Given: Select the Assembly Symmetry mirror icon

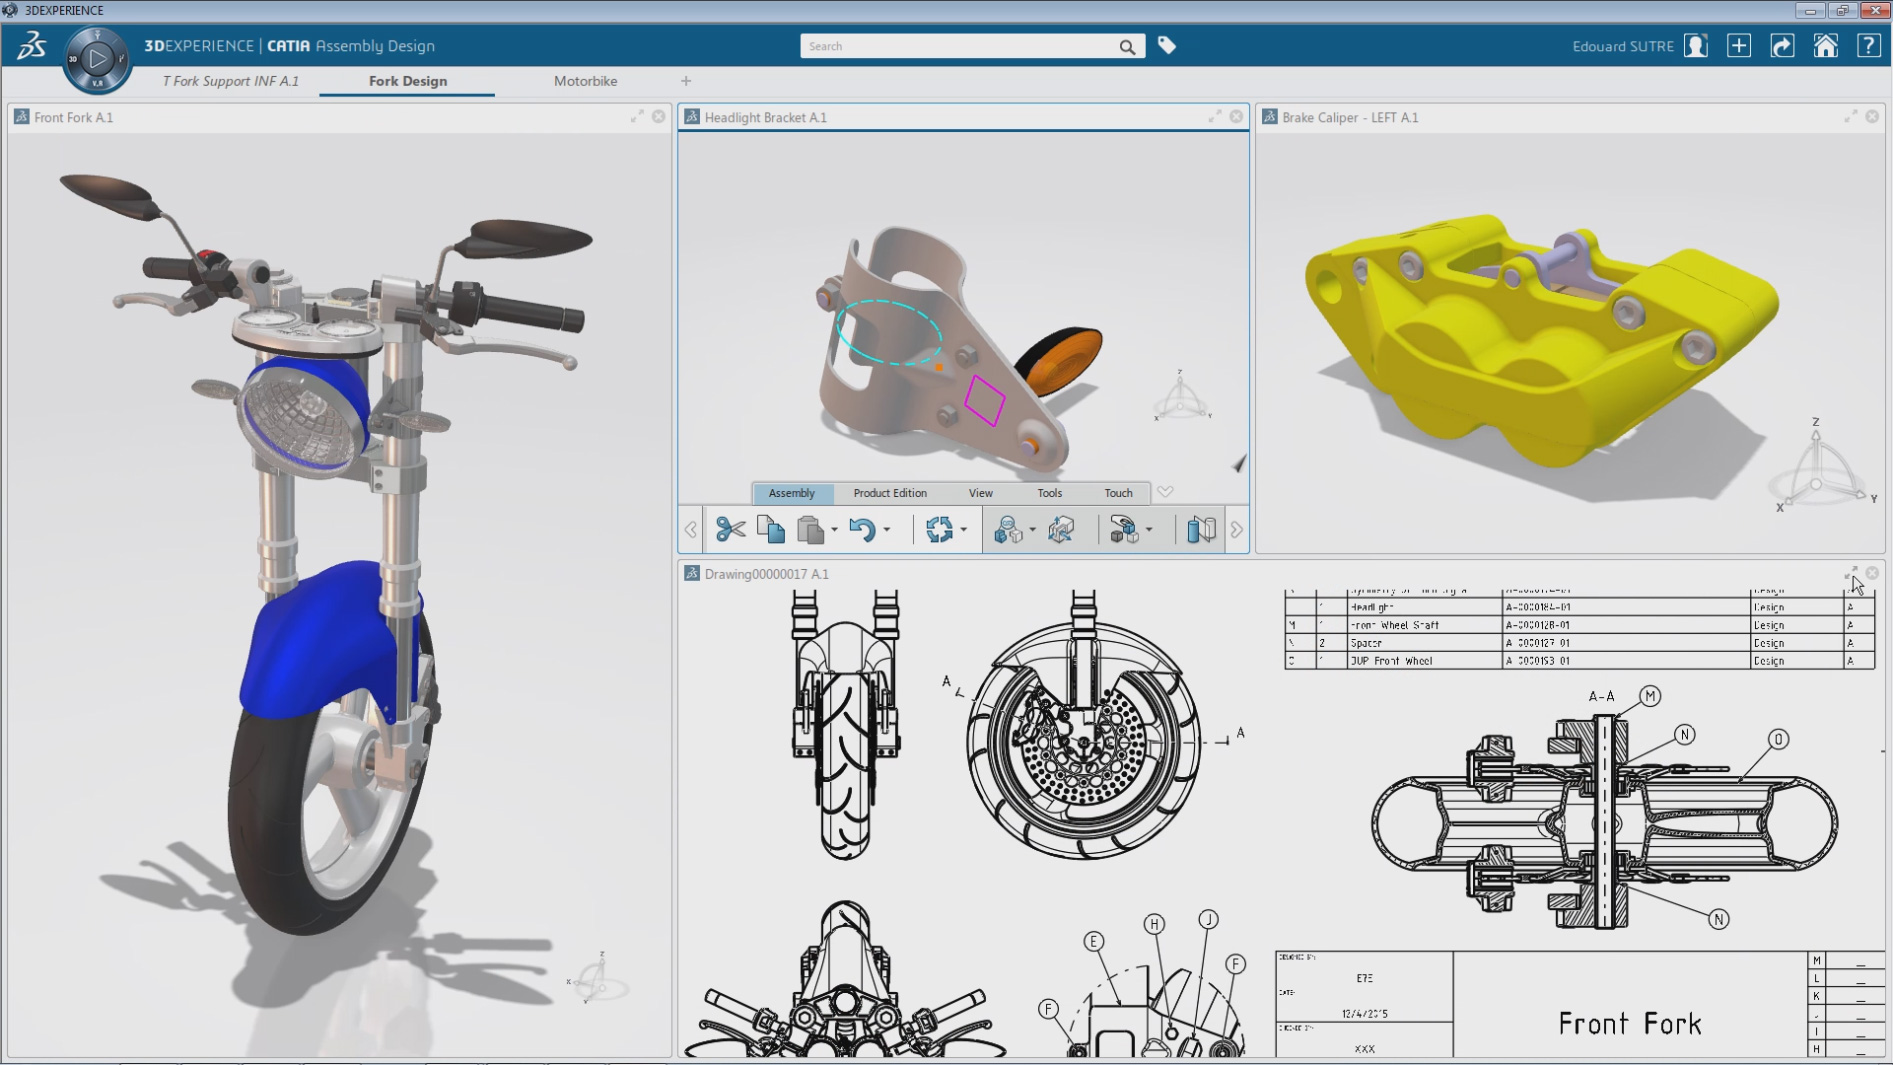Looking at the screenshot, I should (1201, 529).
